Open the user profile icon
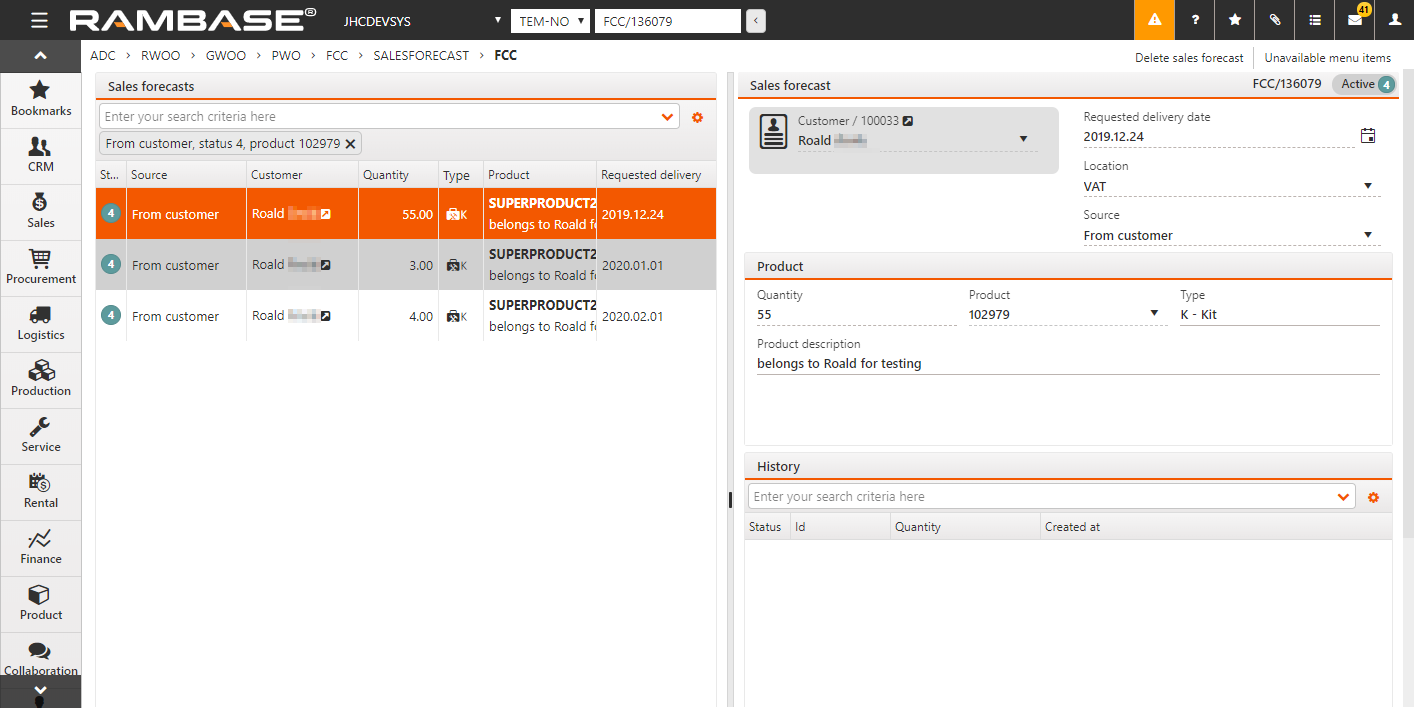The height and width of the screenshot is (708, 1414). pyautogui.click(x=1394, y=20)
